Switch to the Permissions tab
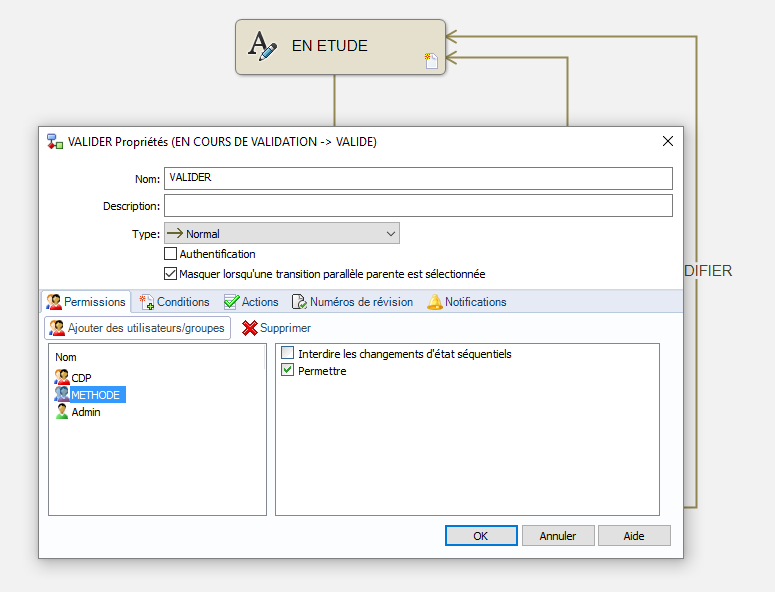The height and width of the screenshot is (592, 775). pyautogui.click(x=86, y=302)
